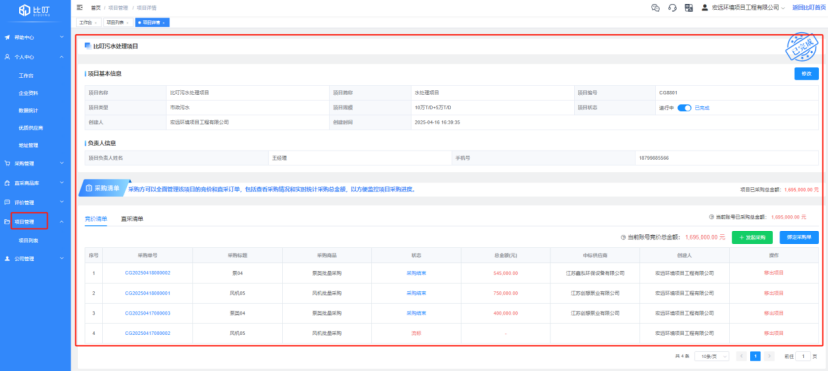The height and width of the screenshot is (372, 829).
Task: Click the blue 修改 button
Action: [x=806, y=74]
